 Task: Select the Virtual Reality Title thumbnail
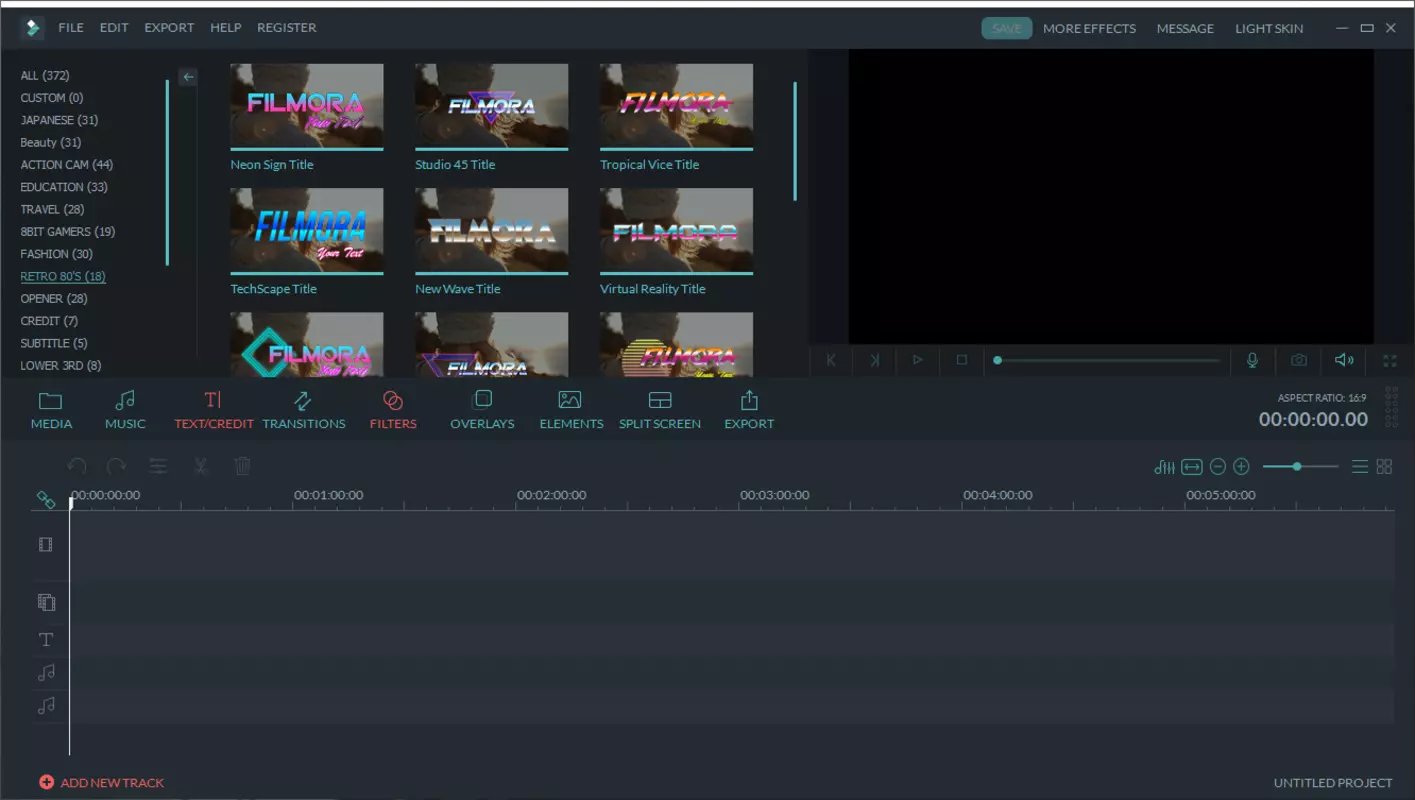[x=676, y=231]
